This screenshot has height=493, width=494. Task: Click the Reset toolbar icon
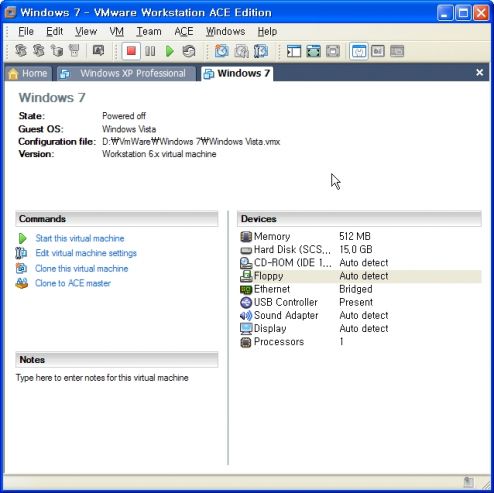pyautogui.click(x=189, y=51)
